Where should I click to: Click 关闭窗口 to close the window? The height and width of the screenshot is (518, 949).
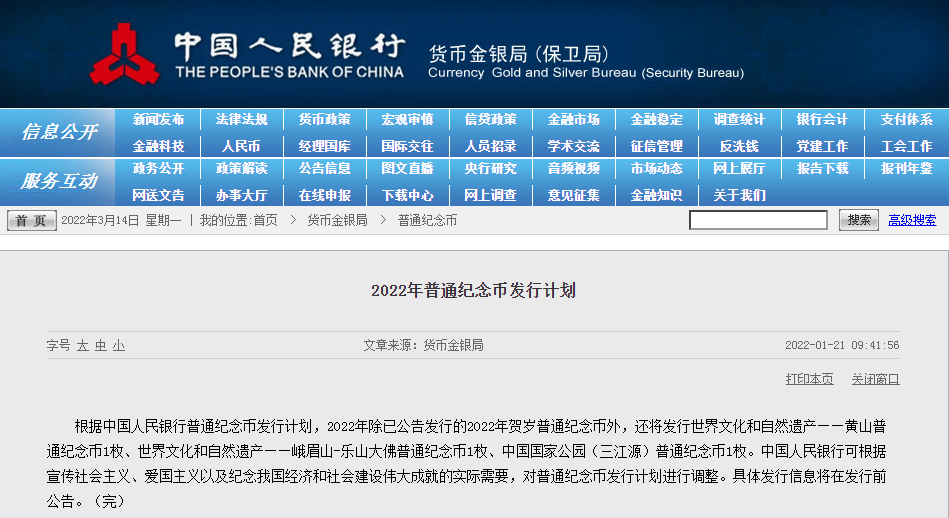[875, 379]
